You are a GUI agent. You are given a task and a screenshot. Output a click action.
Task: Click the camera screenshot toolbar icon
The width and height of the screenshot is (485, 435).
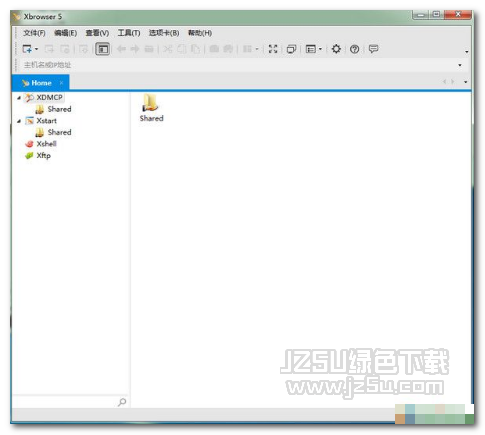point(214,49)
